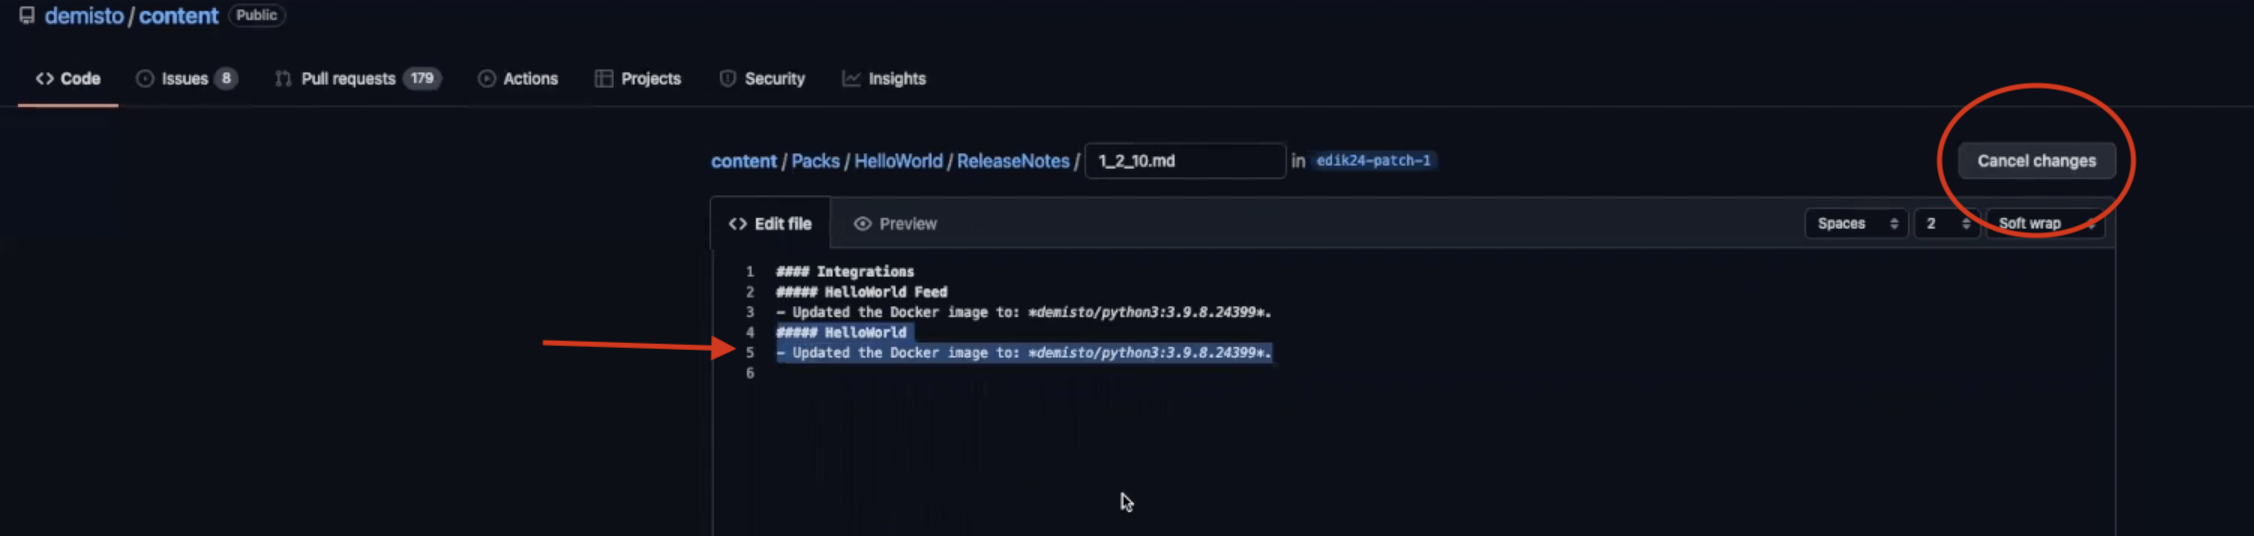
Task: Click the file name field 1_2_10.md
Action: pos(1184,161)
